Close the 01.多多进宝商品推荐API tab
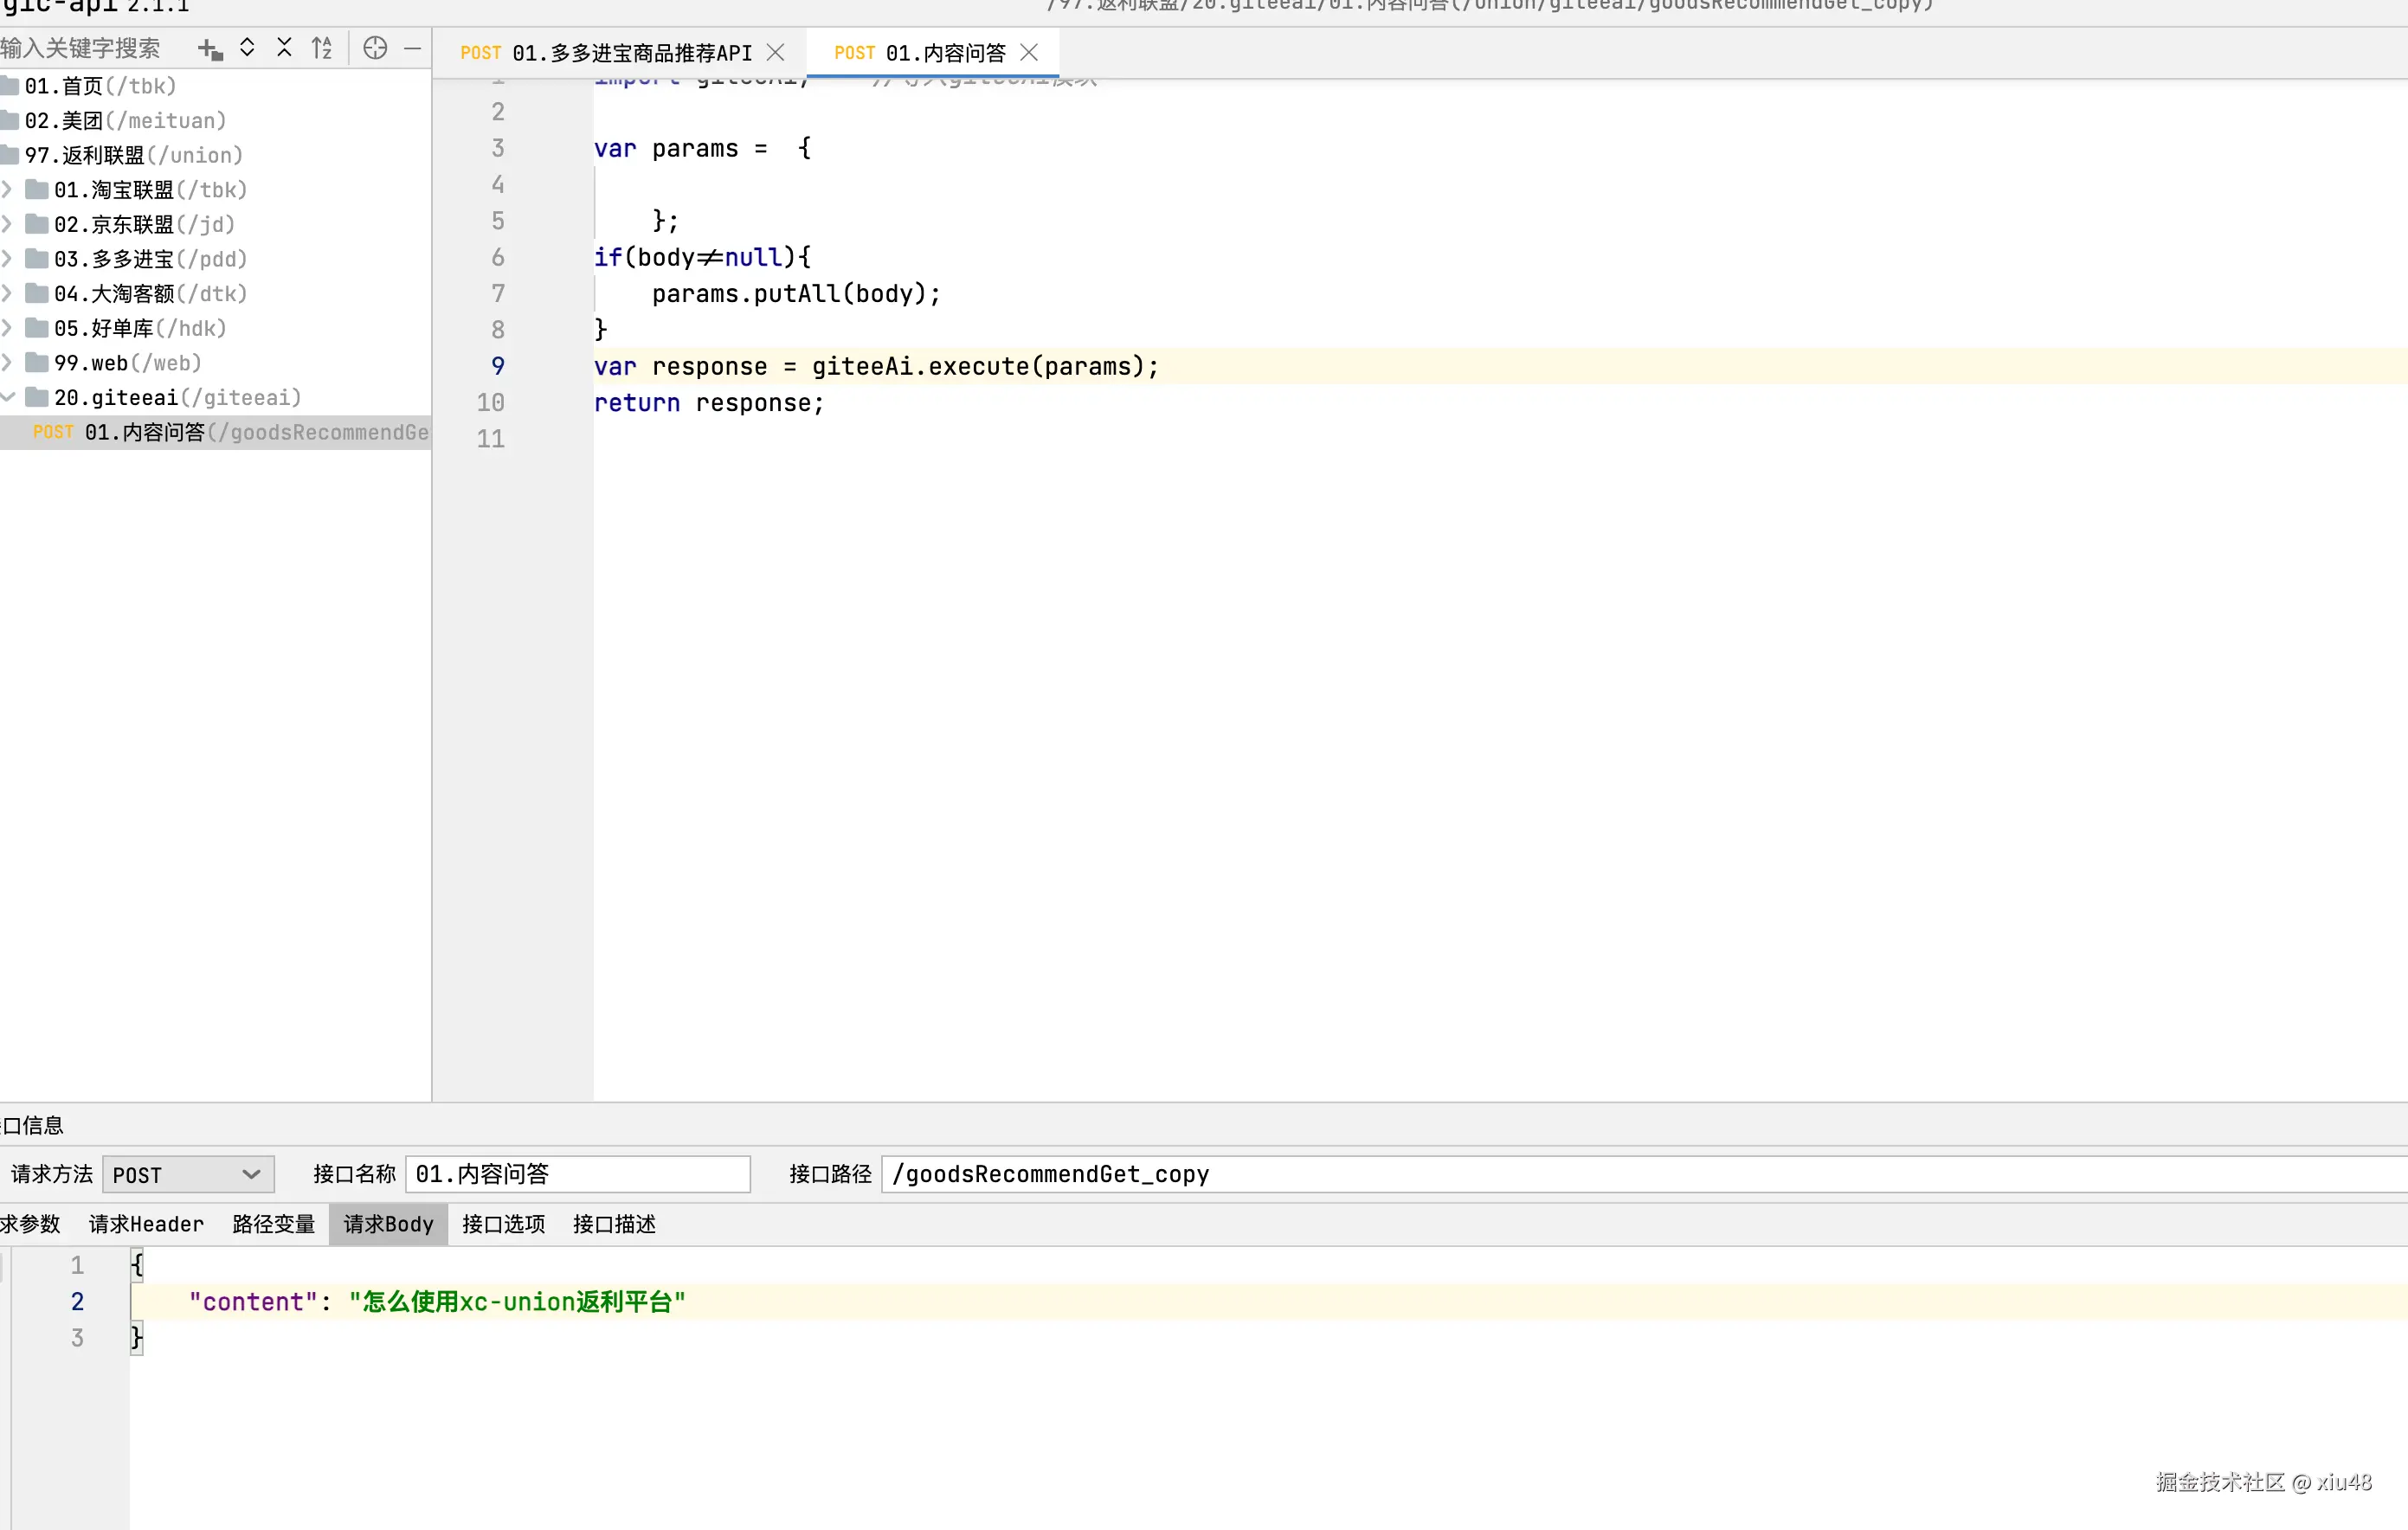The height and width of the screenshot is (1530, 2408). 775,53
